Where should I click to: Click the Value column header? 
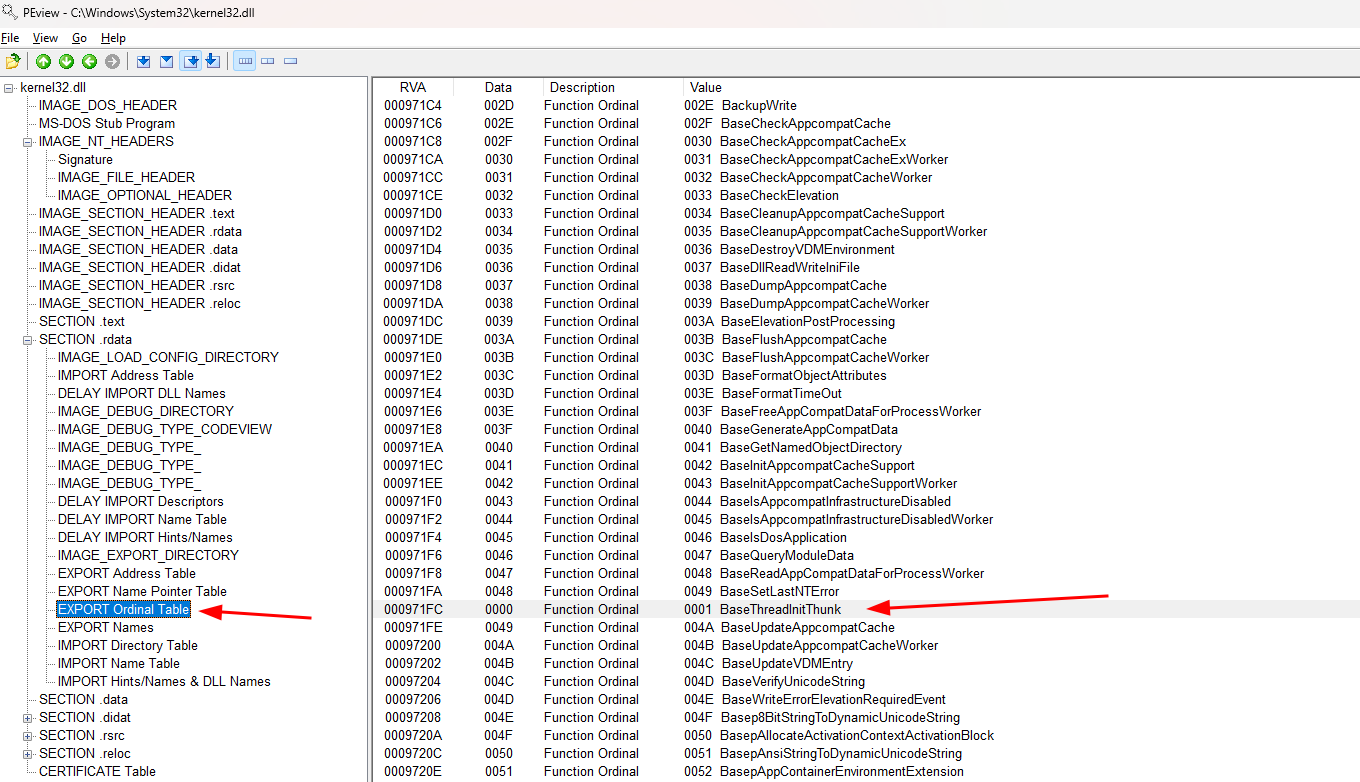[705, 88]
